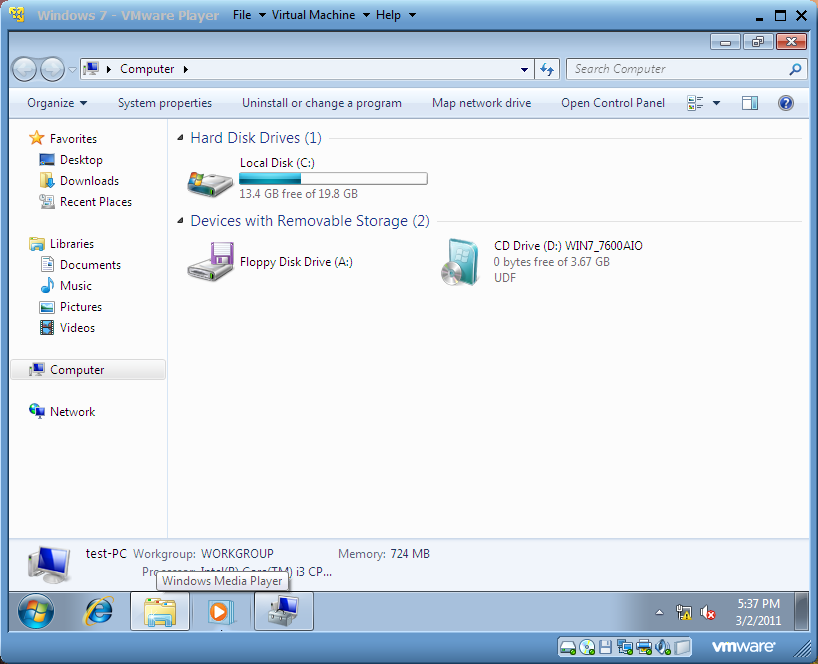The image size is (818, 664).
Task: Show hidden tray icons arrow
Action: 659,612
